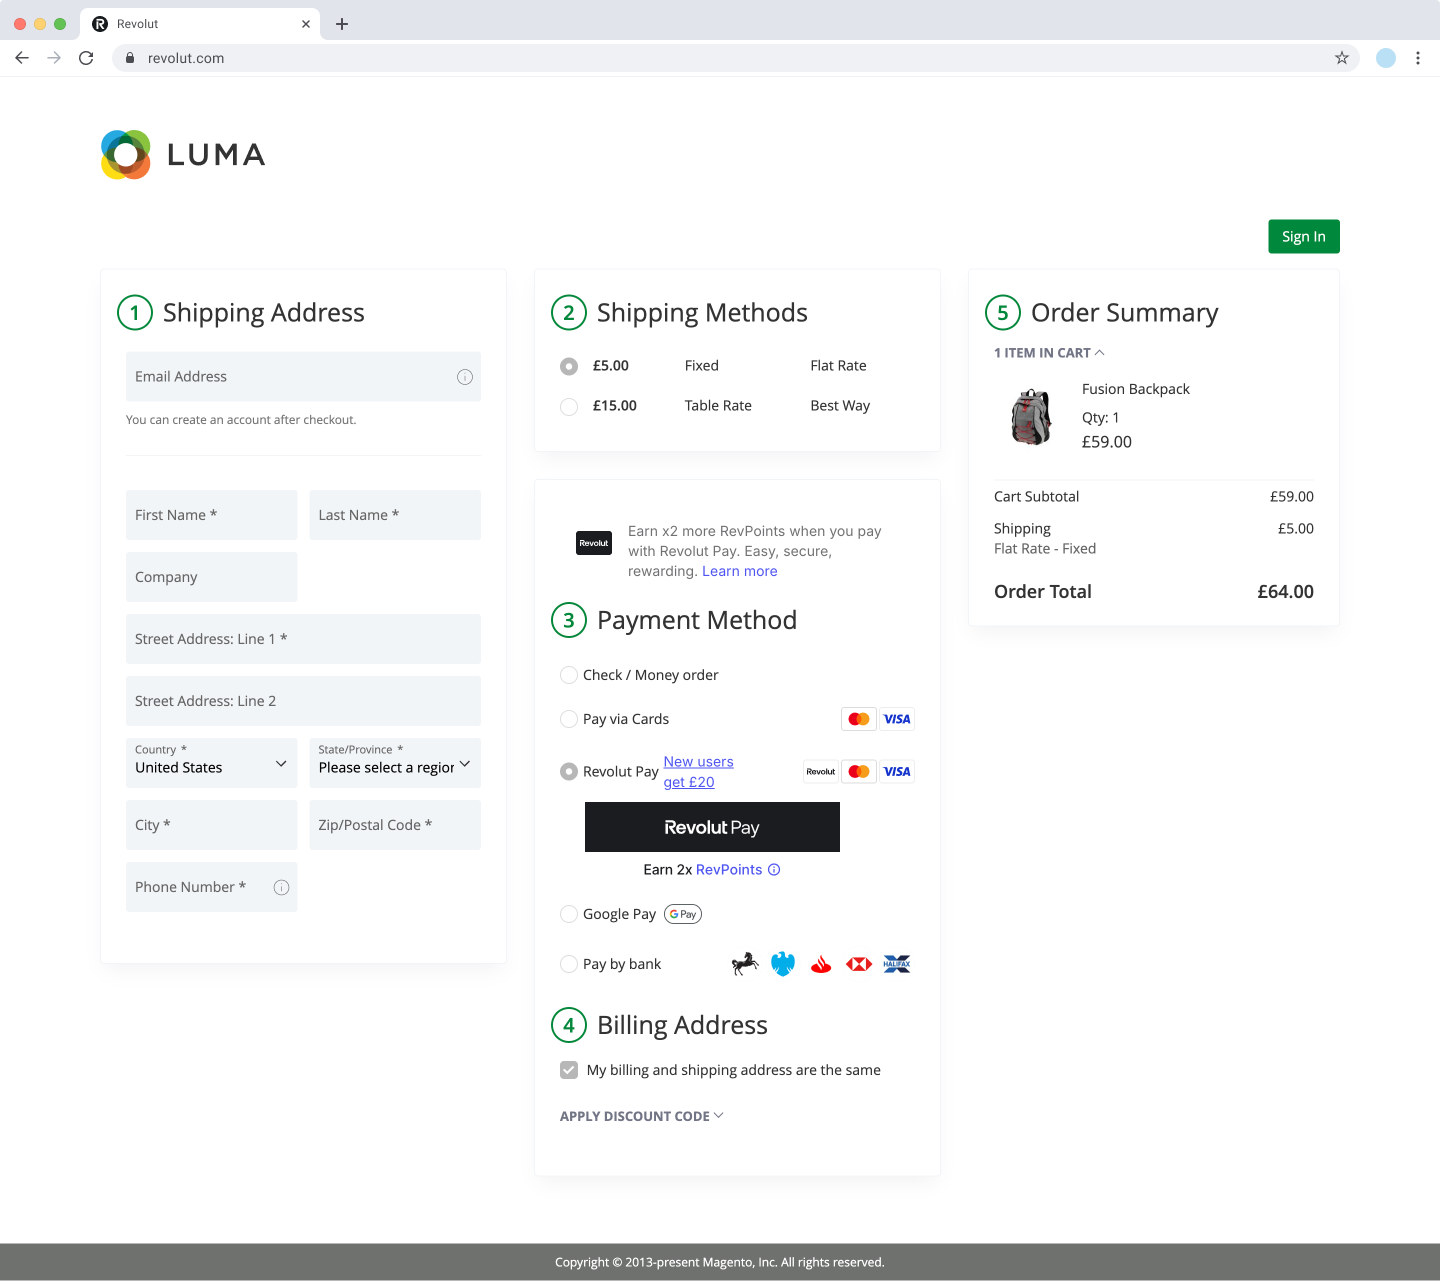Click the Revolut logo badge in Revolut Pay row
The height and width of the screenshot is (1281, 1440).
(821, 771)
